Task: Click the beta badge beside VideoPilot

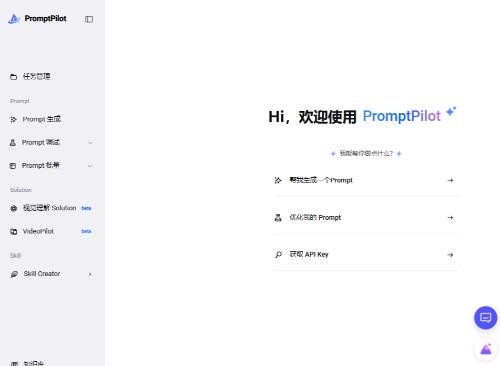Action: click(86, 231)
